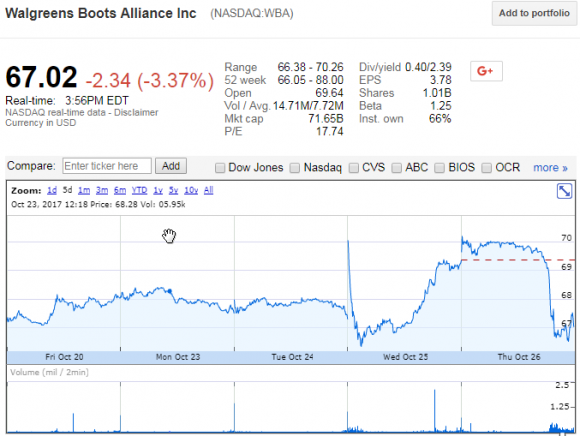Click the EPS value 3.78
This screenshot has height=436, width=580.
pos(441,80)
